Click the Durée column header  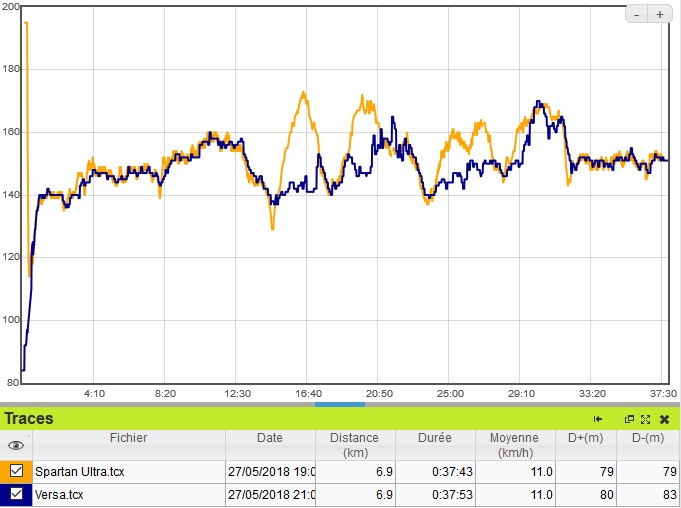click(x=435, y=438)
